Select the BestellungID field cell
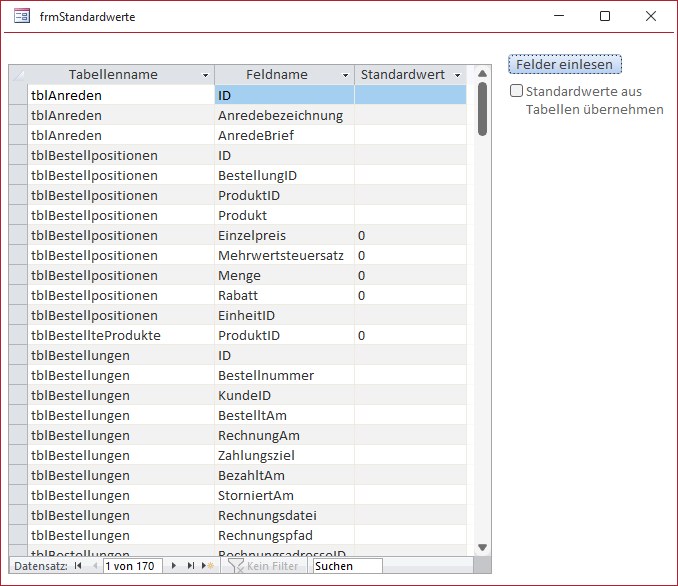The height and width of the screenshot is (586, 678). coord(284,176)
